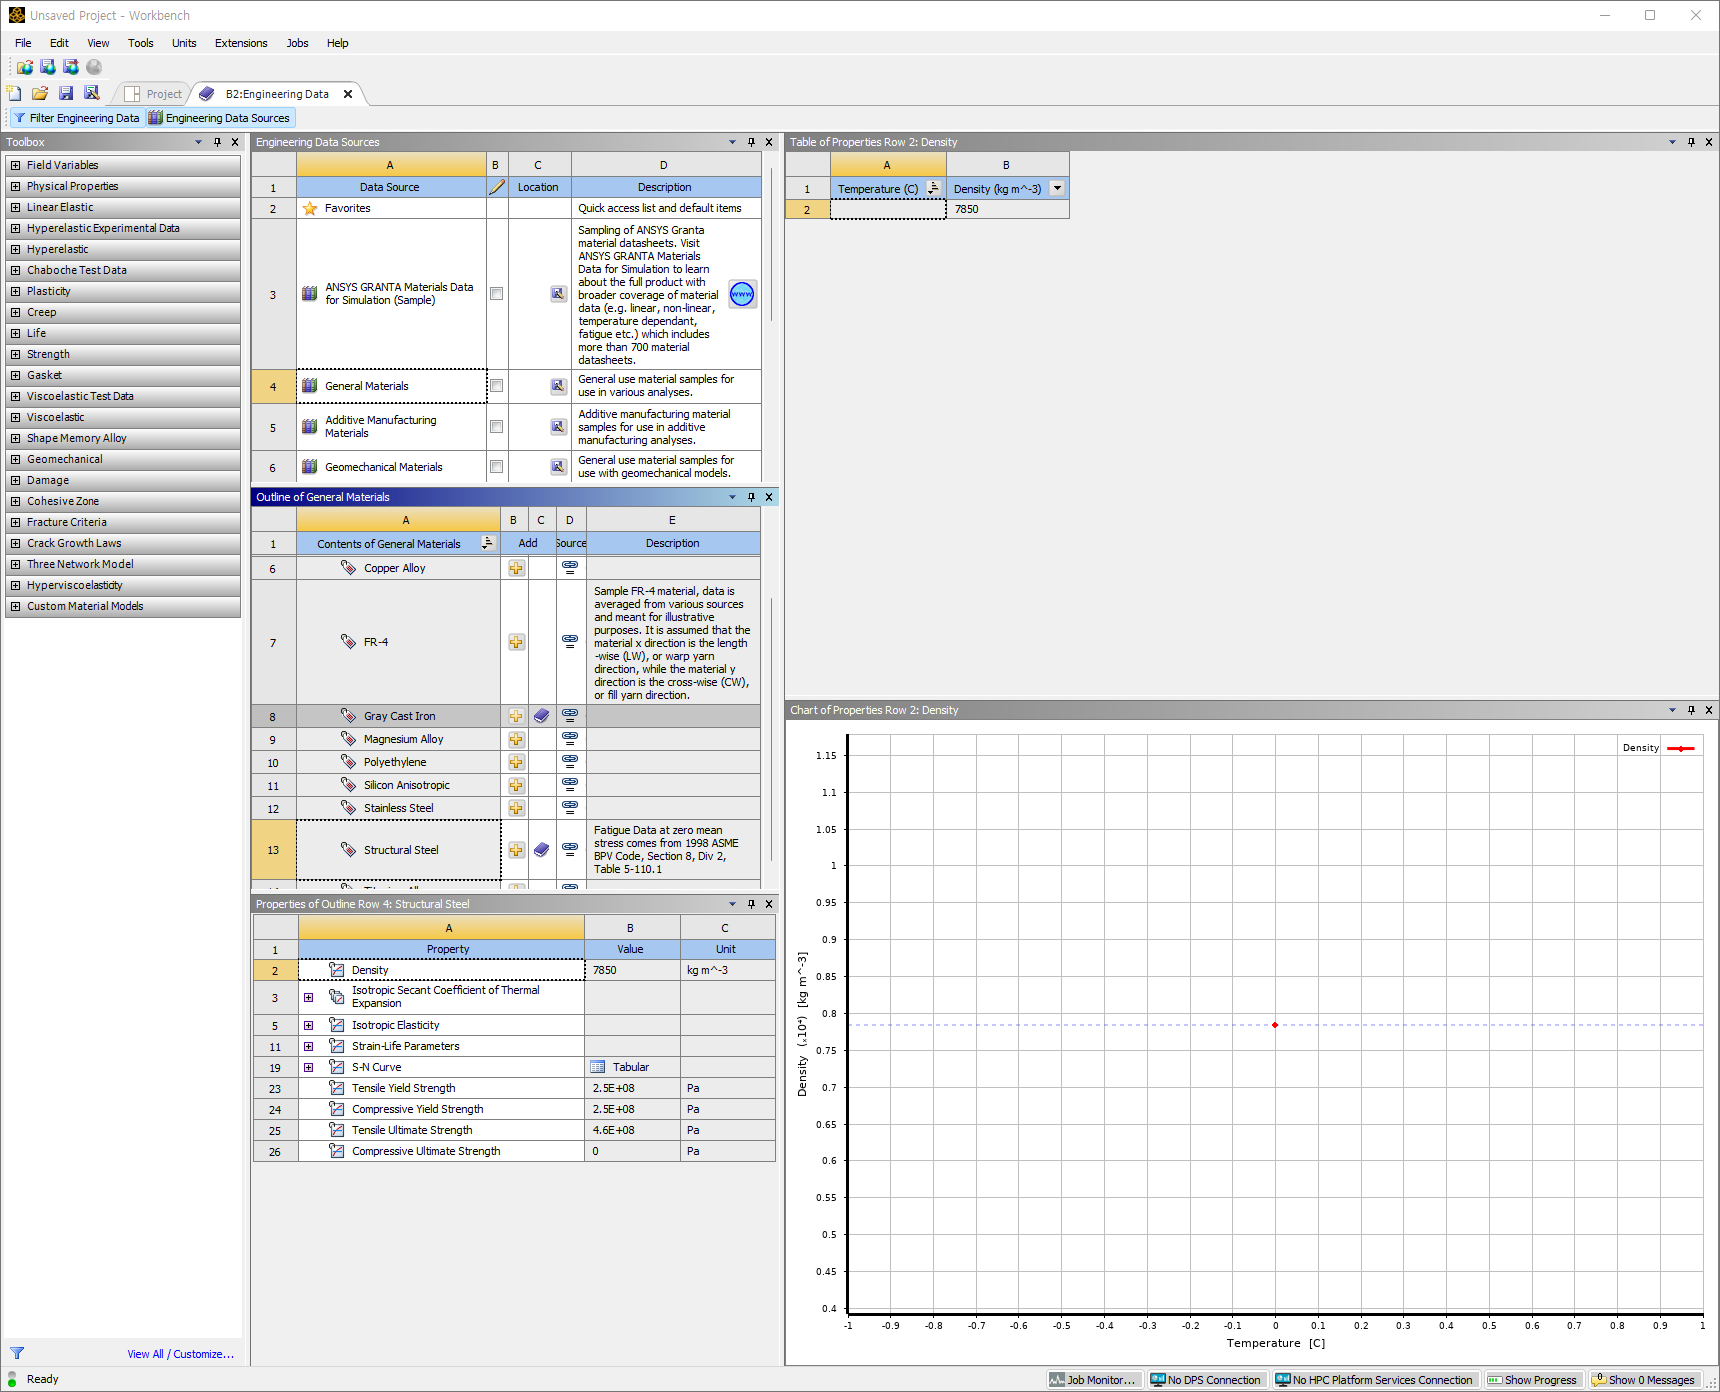Sort Temperature column in density table
This screenshot has width=1720, height=1392.
933,188
